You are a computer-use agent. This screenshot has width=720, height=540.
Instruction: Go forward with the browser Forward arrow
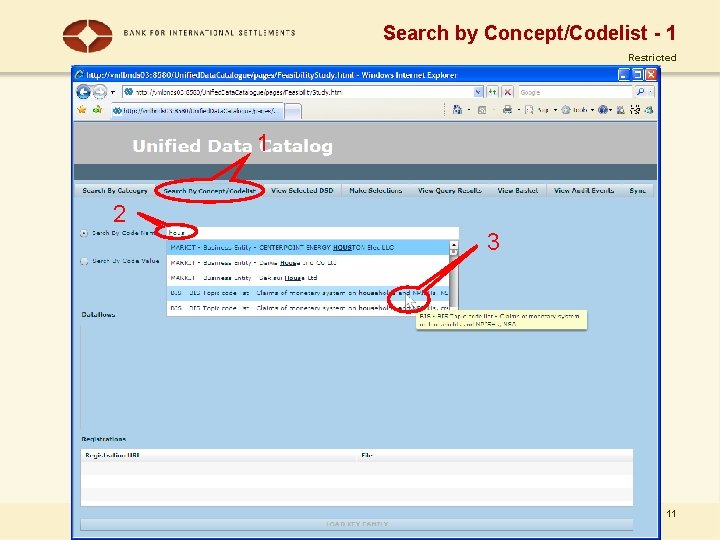pos(100,92)
